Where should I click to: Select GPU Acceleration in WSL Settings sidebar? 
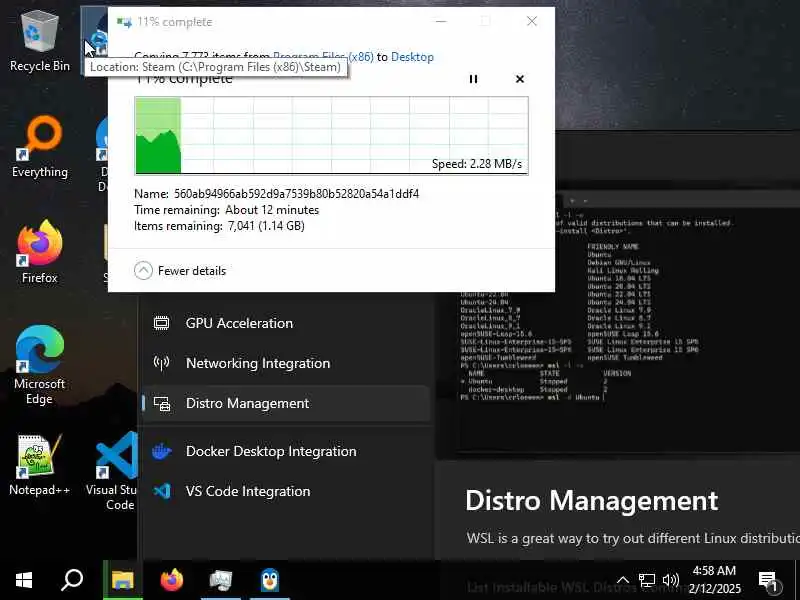click(286, 323)
